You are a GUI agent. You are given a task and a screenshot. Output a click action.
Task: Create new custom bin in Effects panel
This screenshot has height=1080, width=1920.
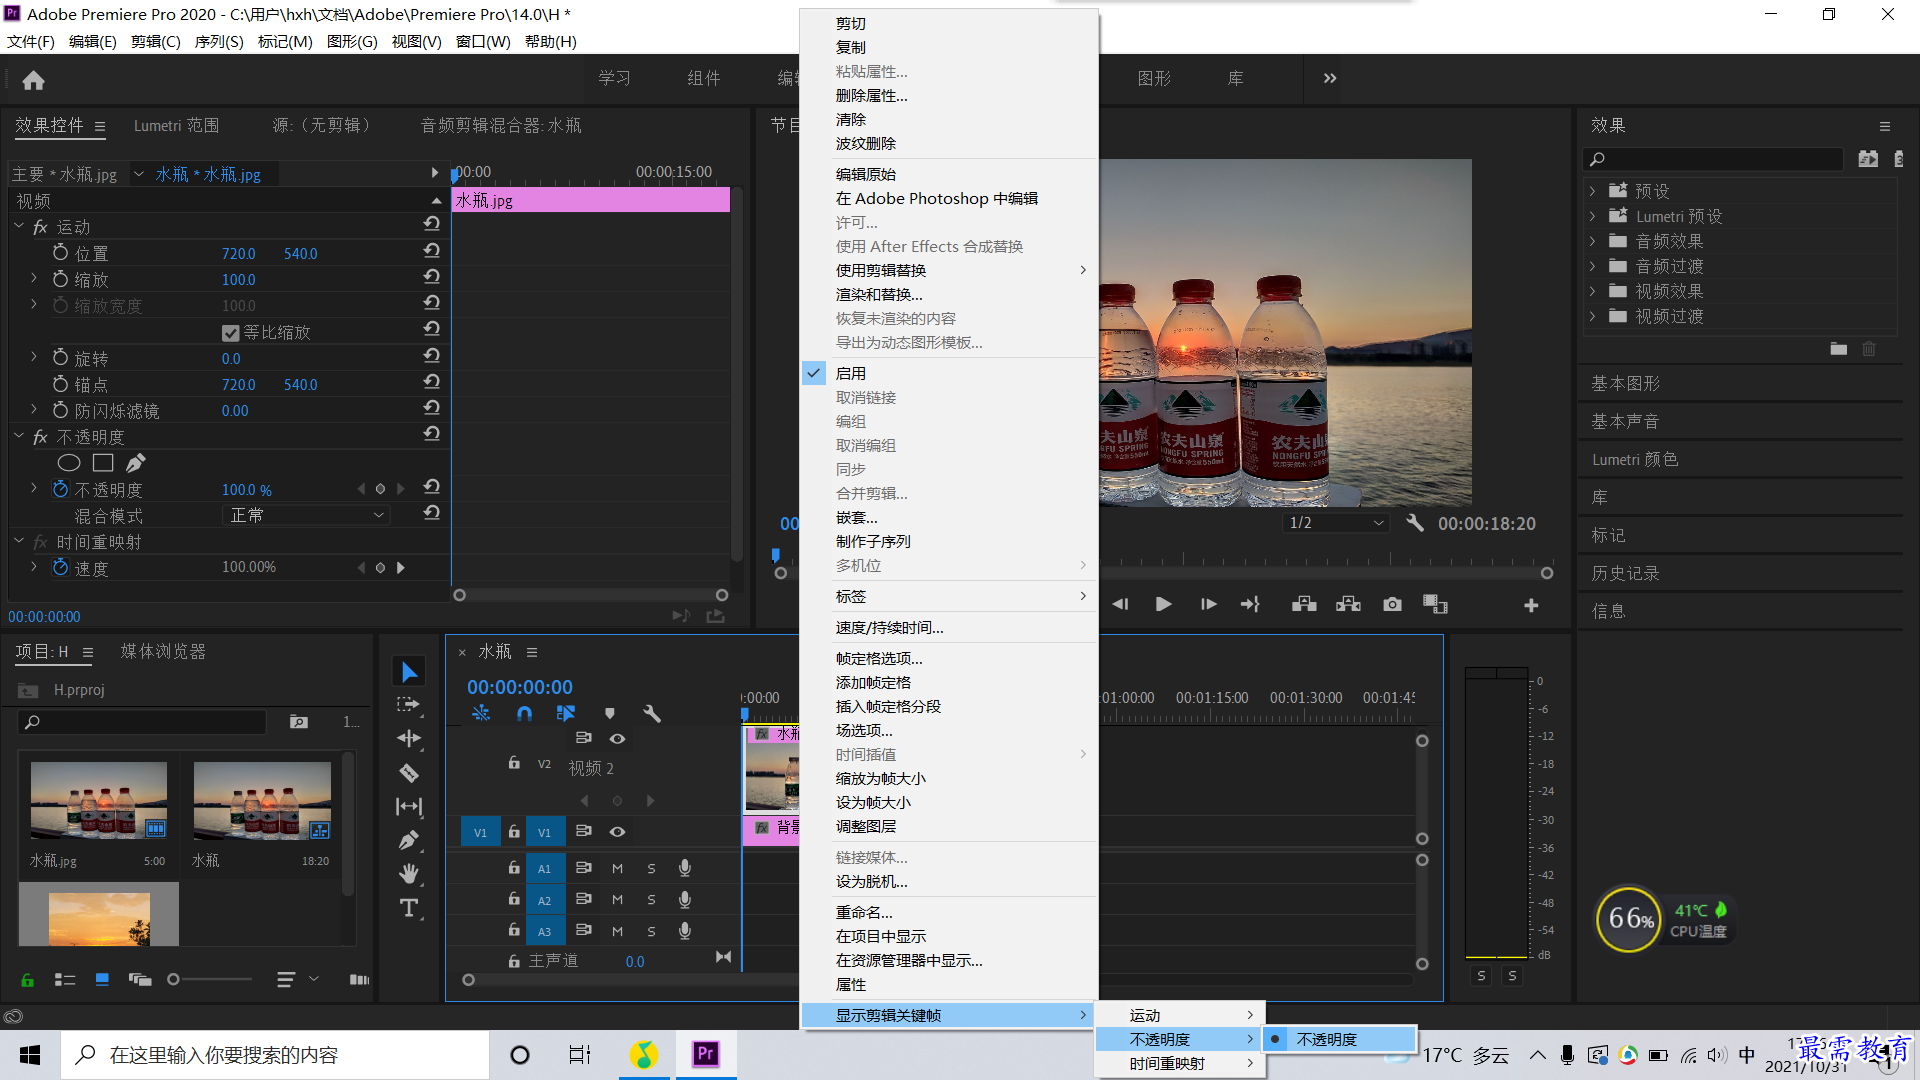(x=1838, y=349)
